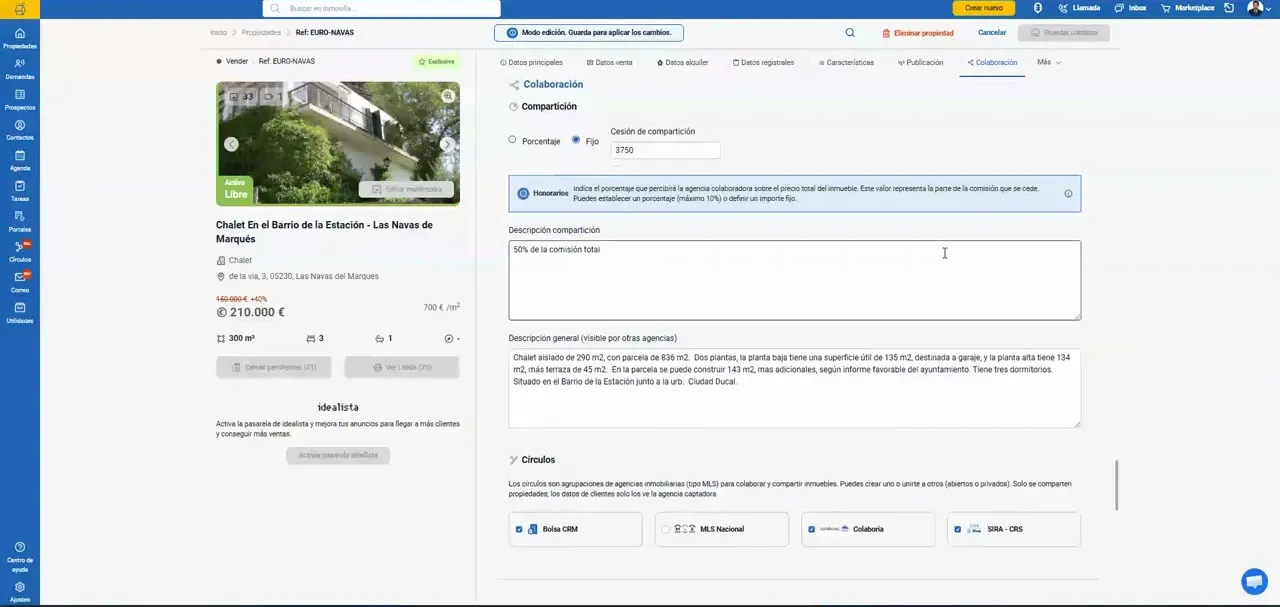Toggle the Colaboria checkbox
1280x607 pixels.
pyautogui.click(x=811, y=529)
